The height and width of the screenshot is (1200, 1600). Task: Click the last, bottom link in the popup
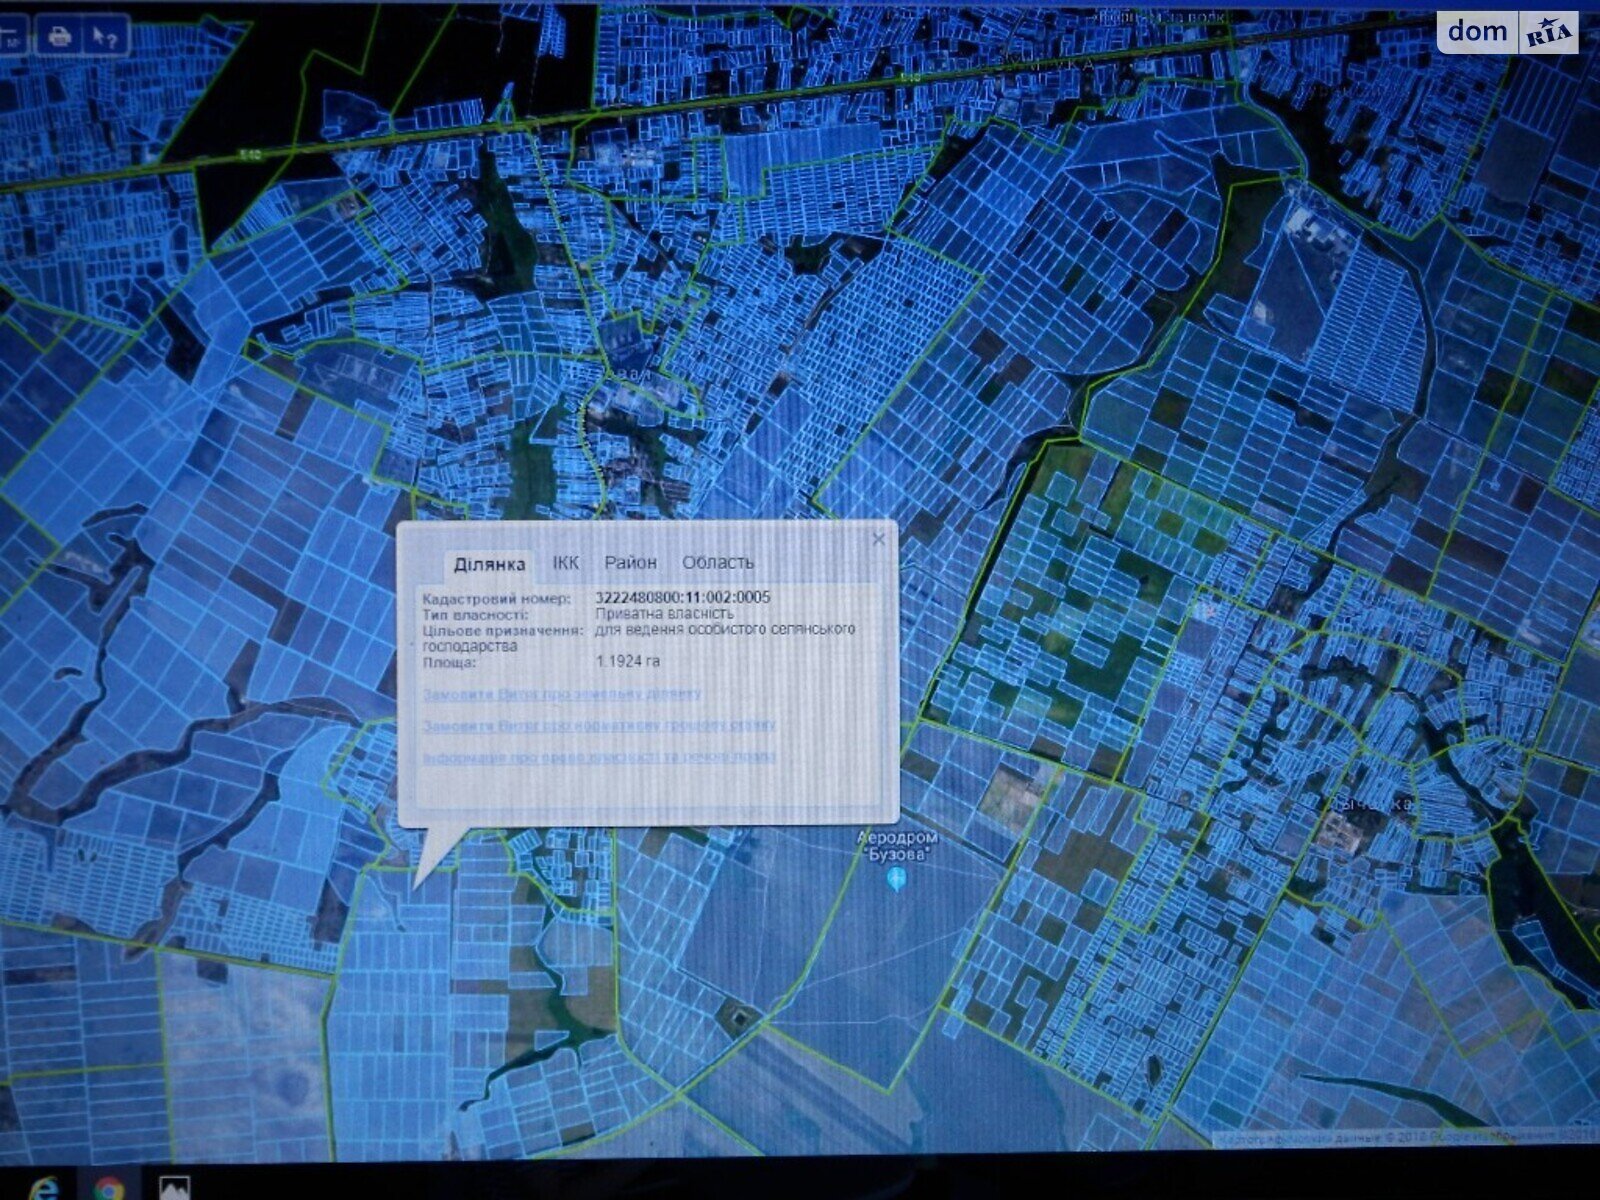click(x=598, y=757)
